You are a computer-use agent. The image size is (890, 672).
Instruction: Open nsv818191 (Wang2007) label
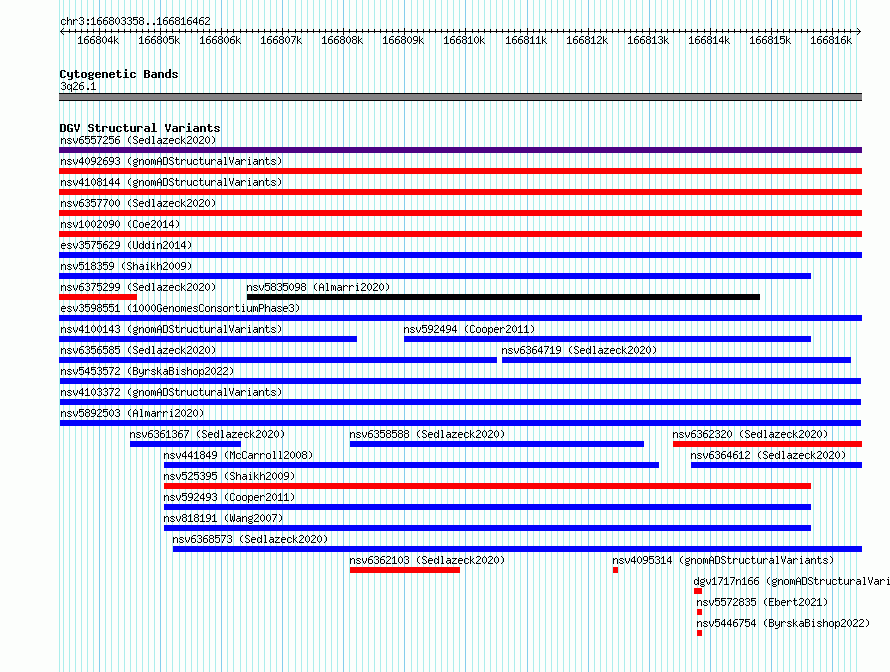pyautogui.click(x=223, y=518)
